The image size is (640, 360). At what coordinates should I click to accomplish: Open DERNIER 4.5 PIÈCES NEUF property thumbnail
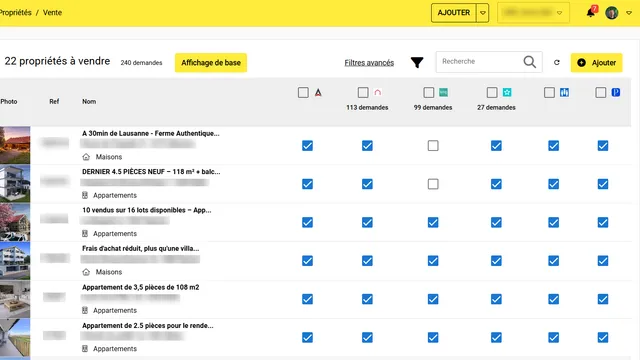(15, 184)
